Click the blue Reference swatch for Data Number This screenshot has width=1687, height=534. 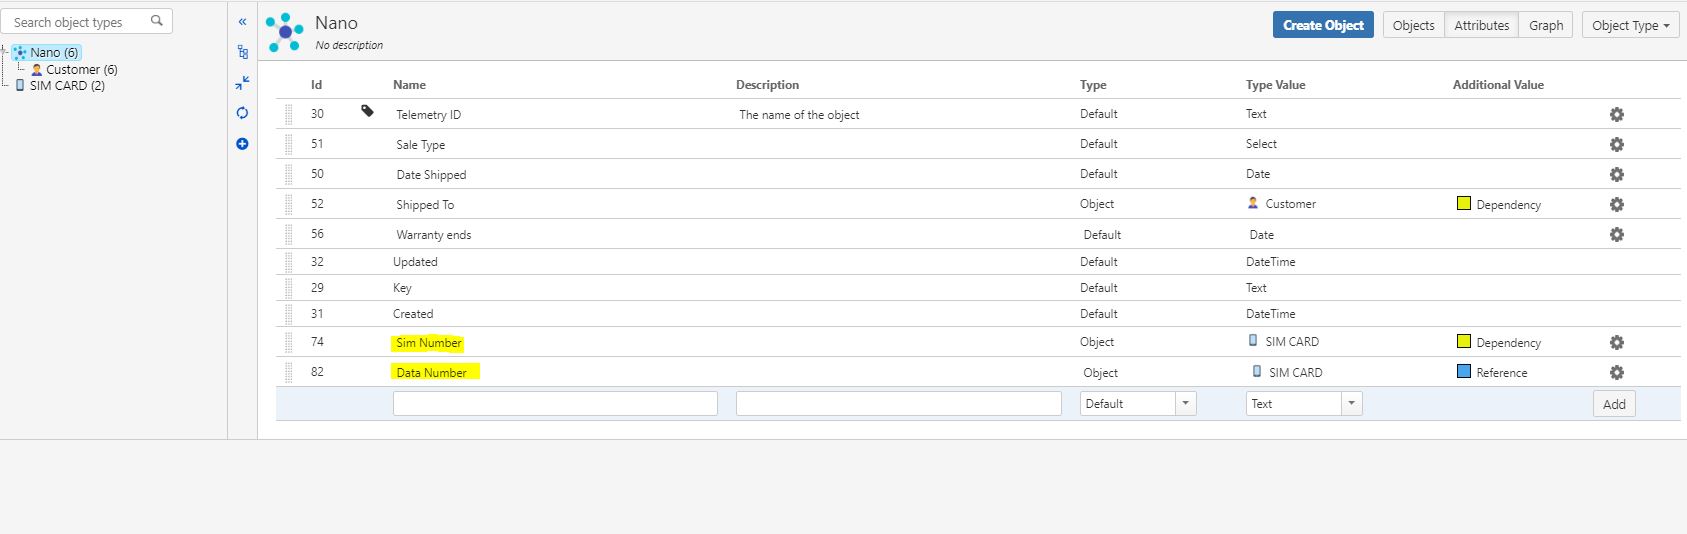pos(1463,371)
